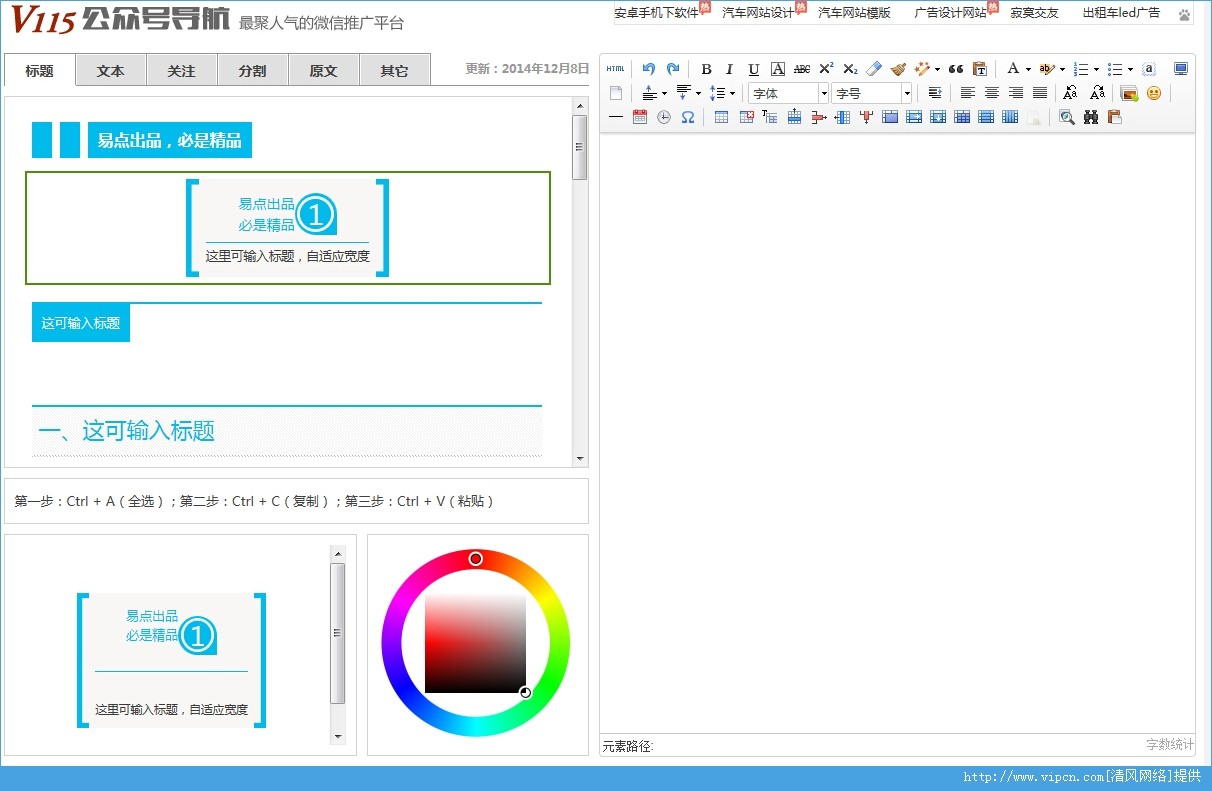Toggle italic formatting
The width and height of the screenshot is (1212, 791).
click(x=729, y=69)
